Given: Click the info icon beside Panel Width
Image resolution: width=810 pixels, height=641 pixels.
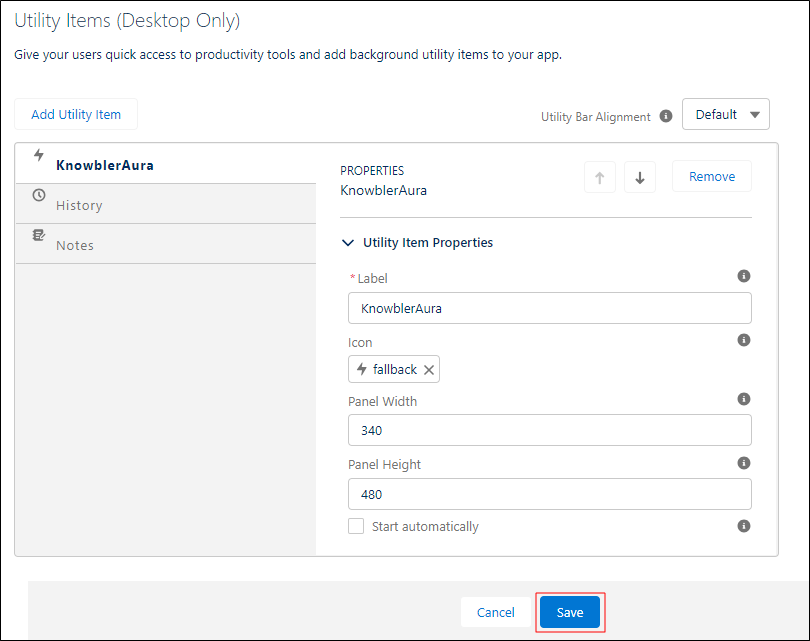Looking at the screenshot, I should tap(743, 399).
